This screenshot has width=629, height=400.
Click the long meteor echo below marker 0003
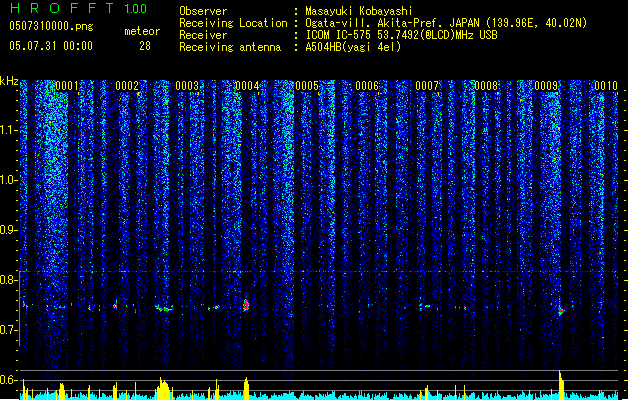point(164,309)
